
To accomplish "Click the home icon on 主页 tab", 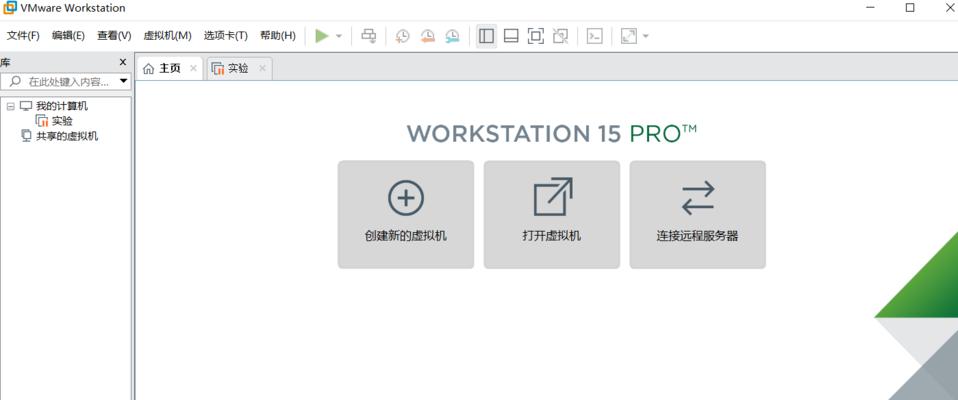I will coord(148,69).
